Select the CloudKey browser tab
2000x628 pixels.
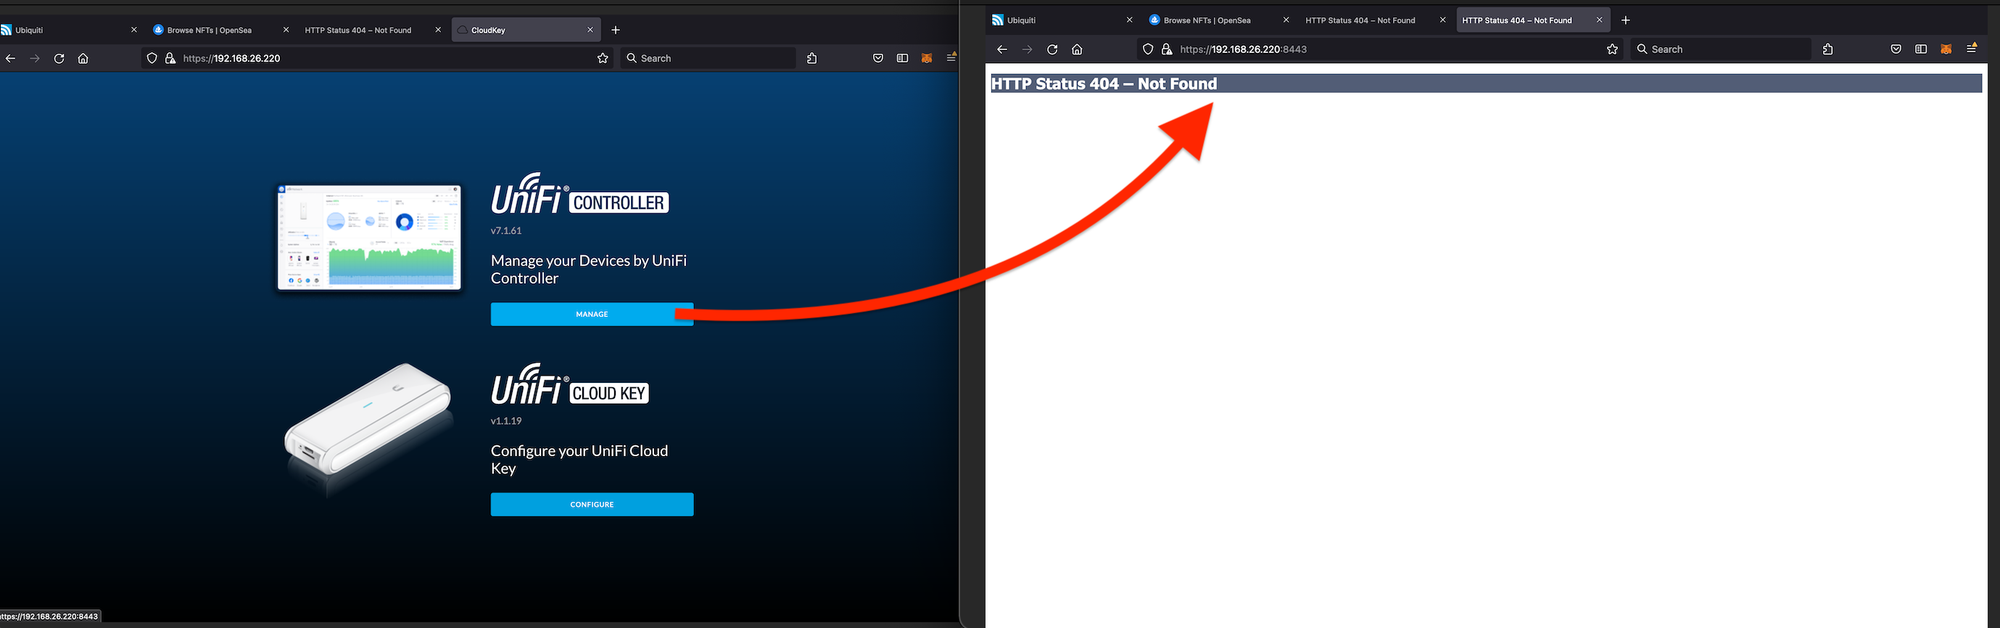tap(520, 30)
